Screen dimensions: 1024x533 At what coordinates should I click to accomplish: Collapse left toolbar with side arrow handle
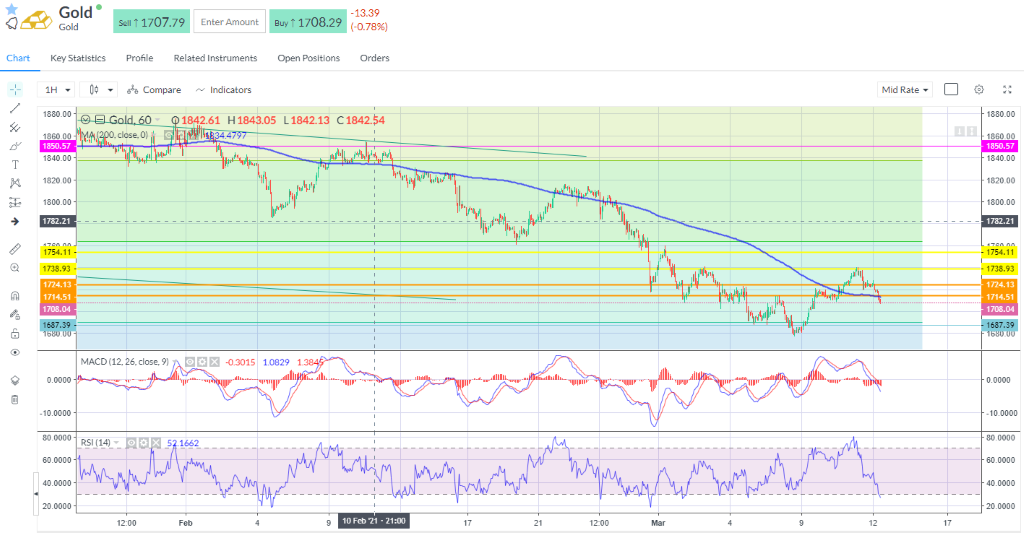pyautogui.click(x=35, y=494)
